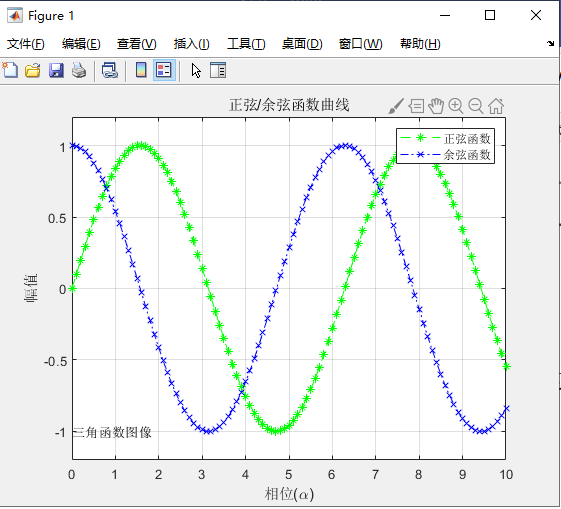Viewport: 561px width, 509px height.
Task: Click the 三角函数图像 text annotation
Action: (112, 432)
